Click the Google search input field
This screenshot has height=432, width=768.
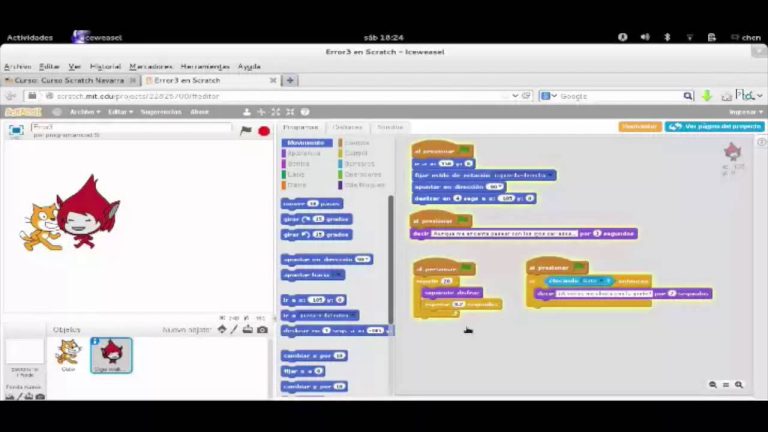621,96
